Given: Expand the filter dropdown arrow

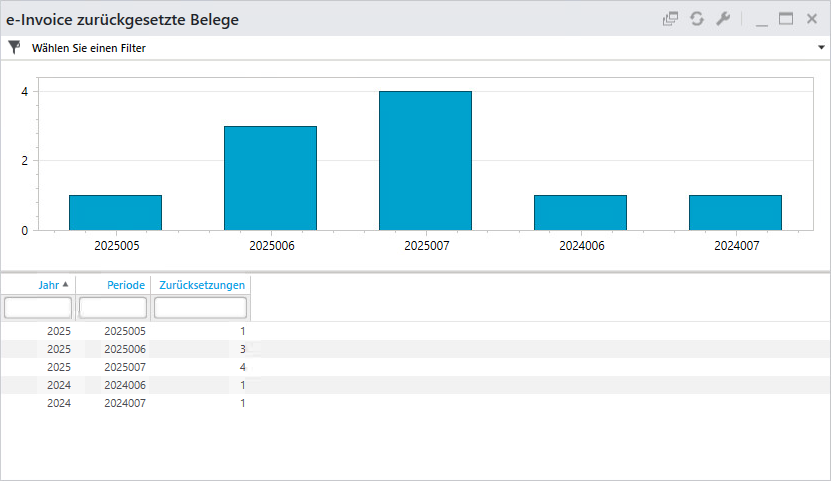Looking at the screenshot, I should [x=820, y=47].
